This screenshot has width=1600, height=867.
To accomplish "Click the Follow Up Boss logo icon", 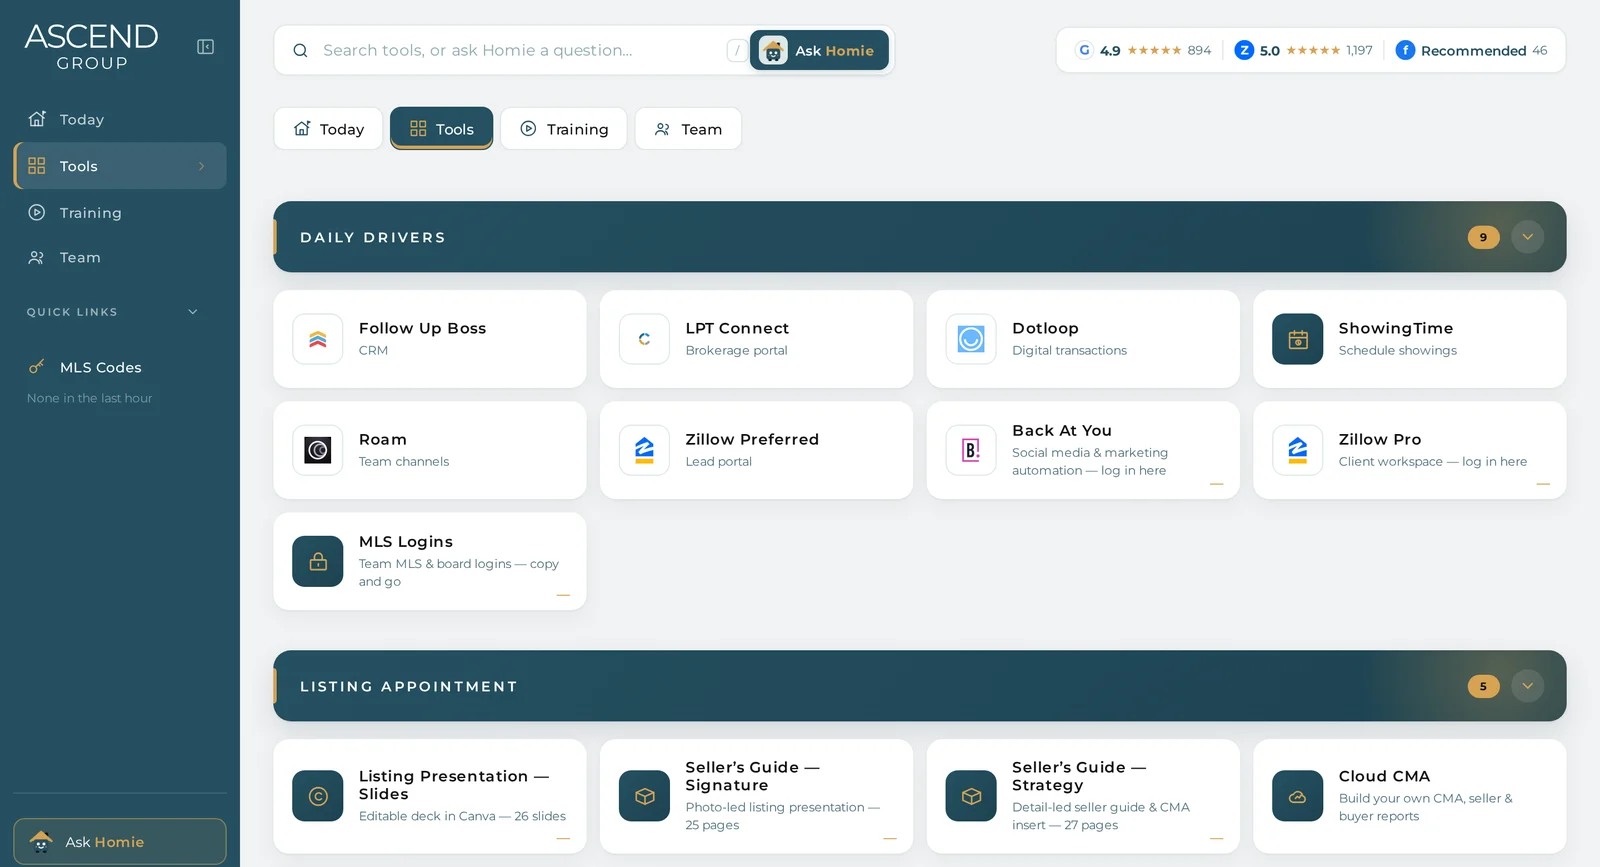I will tap(318, 339).
